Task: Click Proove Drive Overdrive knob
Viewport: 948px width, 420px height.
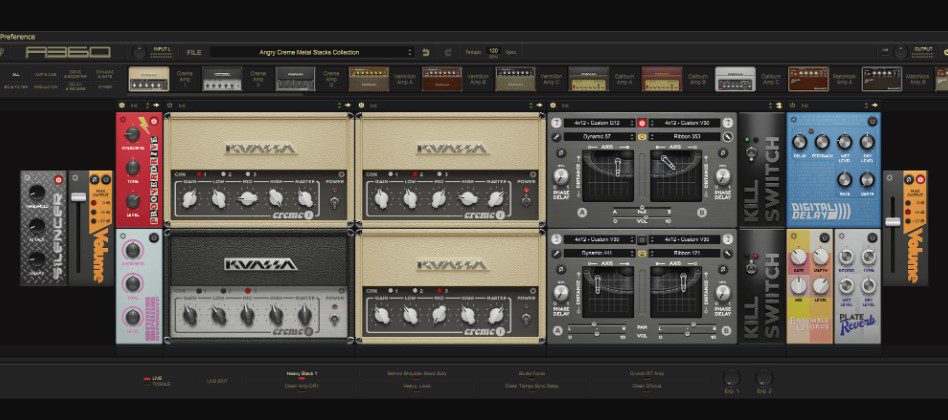Action: (x=132, y=134)
